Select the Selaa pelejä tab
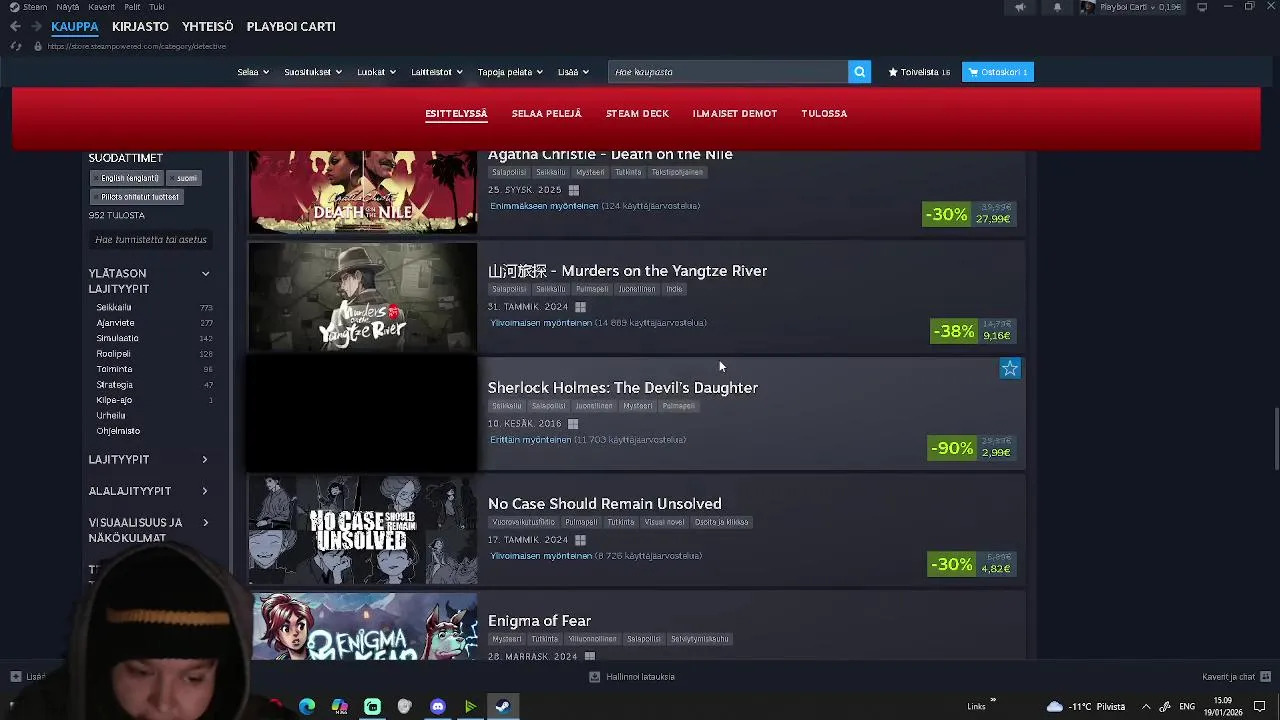 (546, 114)
